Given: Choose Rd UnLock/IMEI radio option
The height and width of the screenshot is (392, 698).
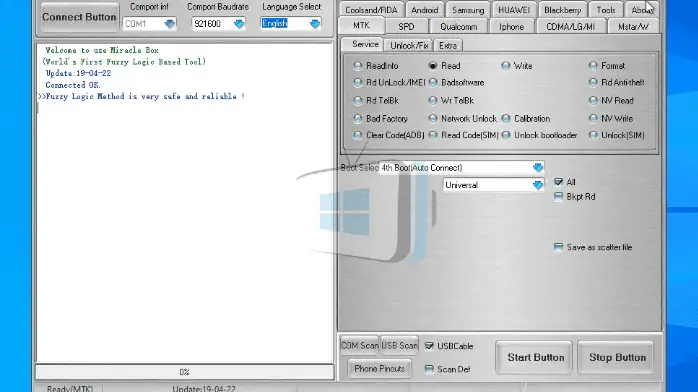Looking at the screenshot, I should pos(357,83).
